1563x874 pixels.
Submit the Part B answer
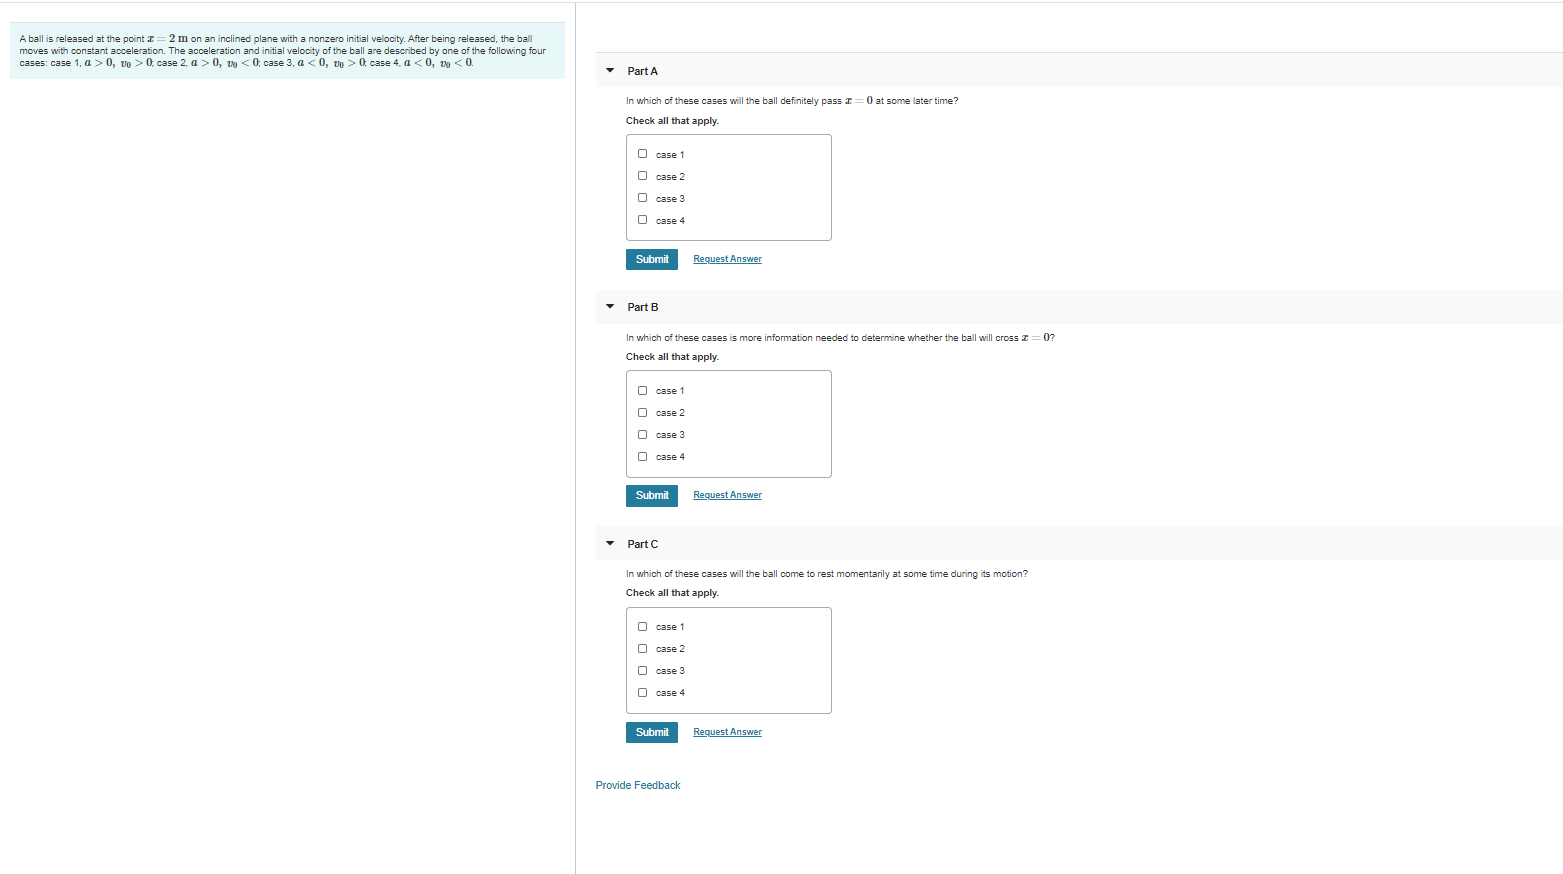point(652,496)
